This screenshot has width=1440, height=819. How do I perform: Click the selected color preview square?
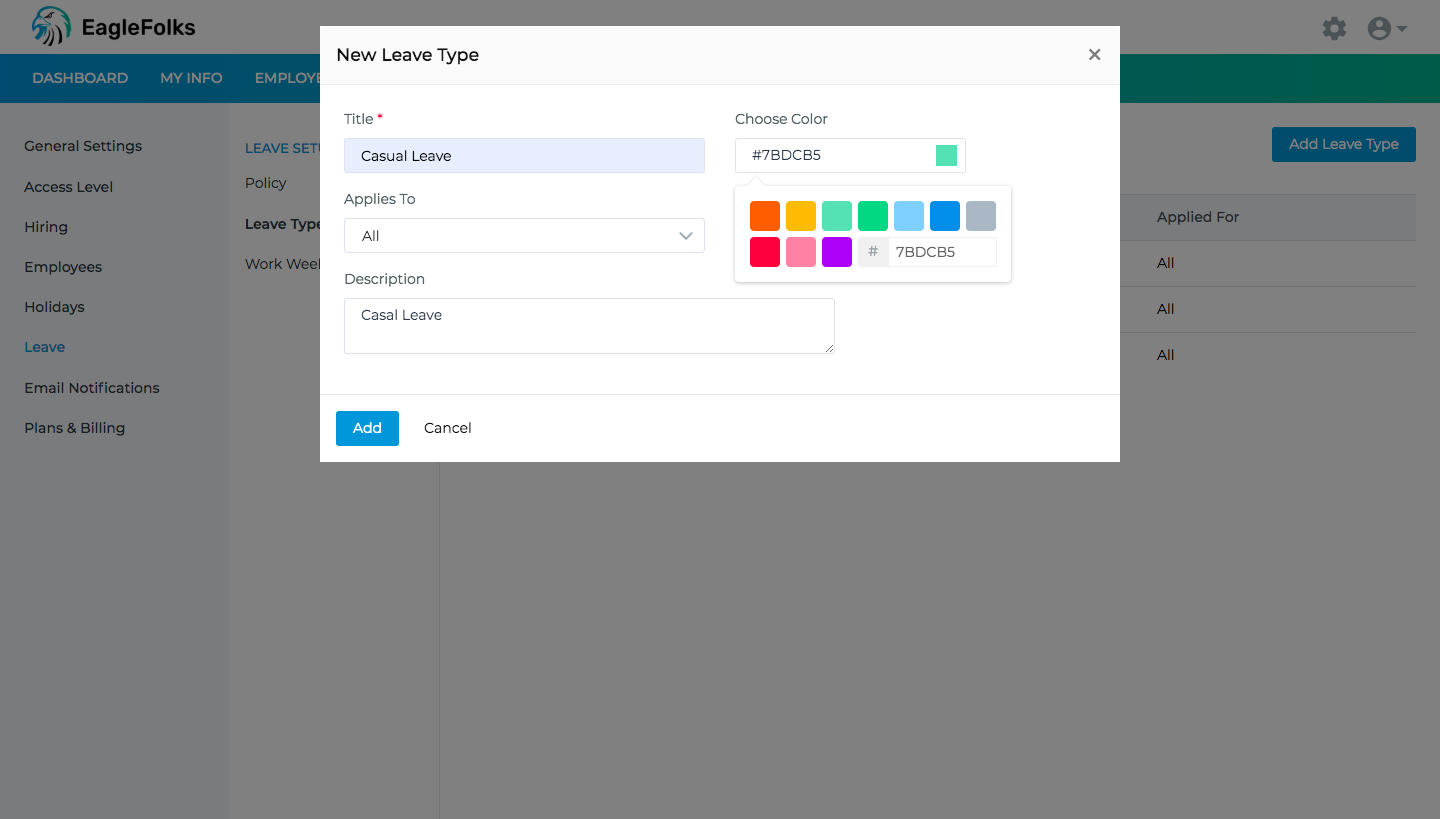coord(946,155)
